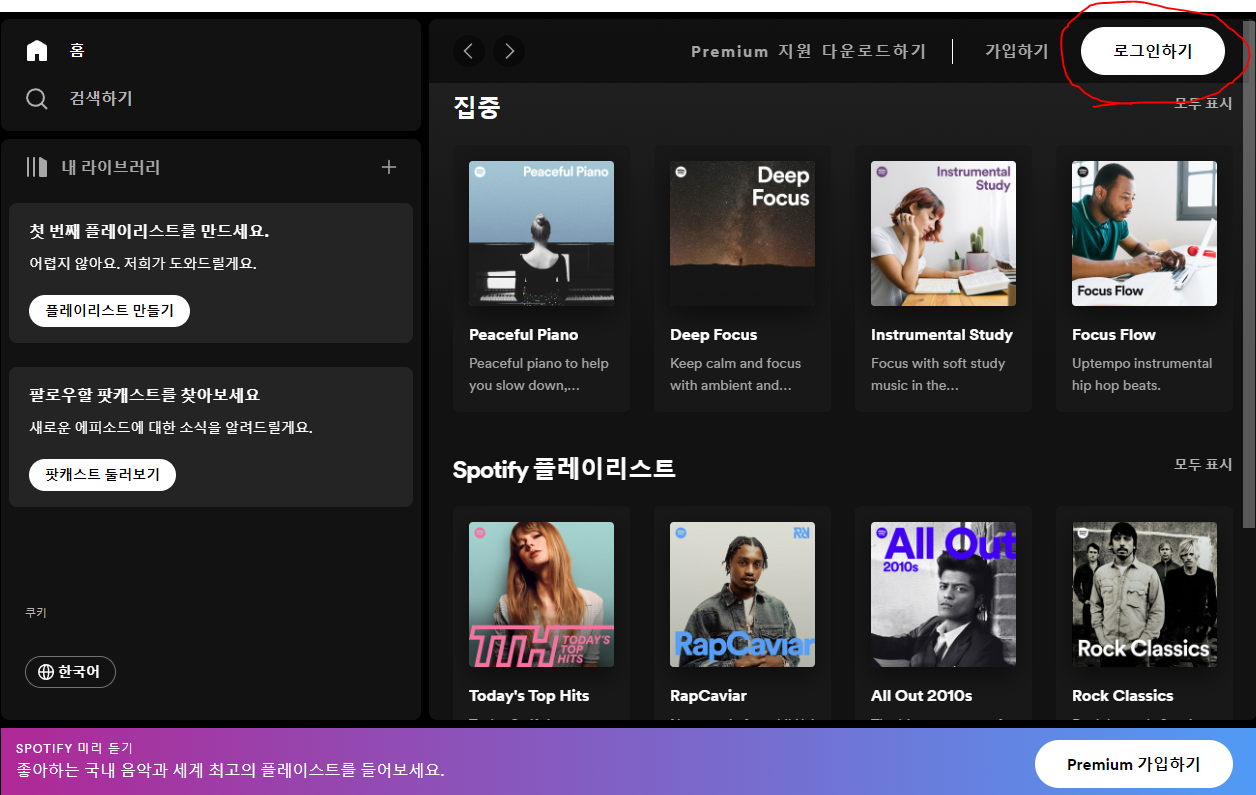This screenshot has height=795, width=1256.
Task: Click the Premium link in top bar
Action: [729, 51]
